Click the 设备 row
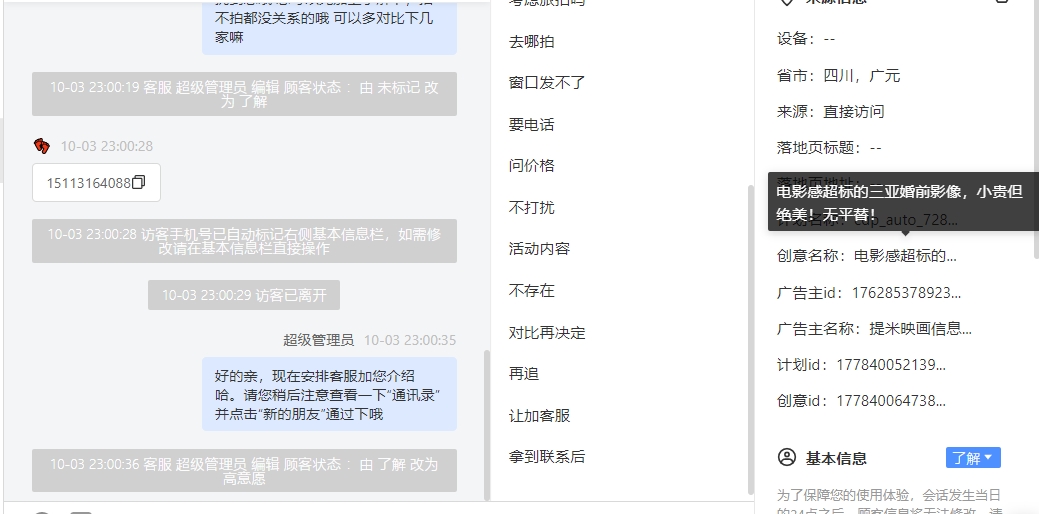The image size is (1039, 514). tap(806, 39)
